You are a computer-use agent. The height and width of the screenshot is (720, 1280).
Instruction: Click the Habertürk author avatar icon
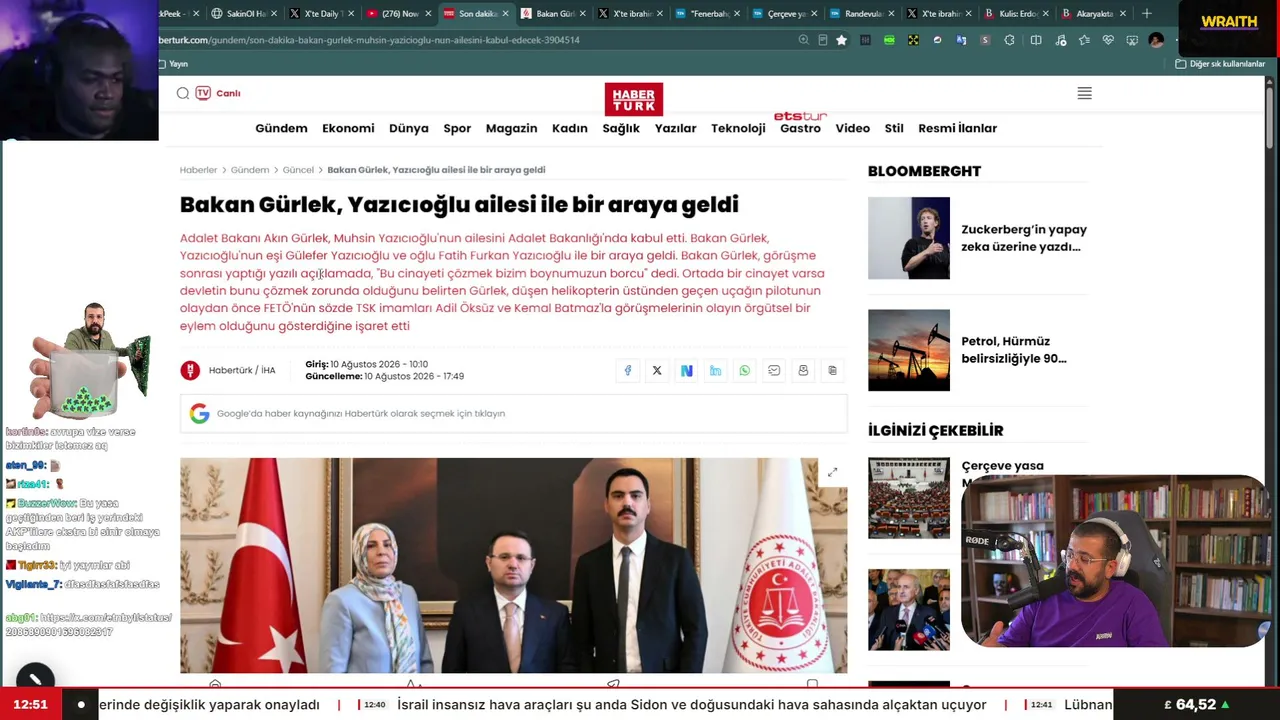(x=190, y=371)
